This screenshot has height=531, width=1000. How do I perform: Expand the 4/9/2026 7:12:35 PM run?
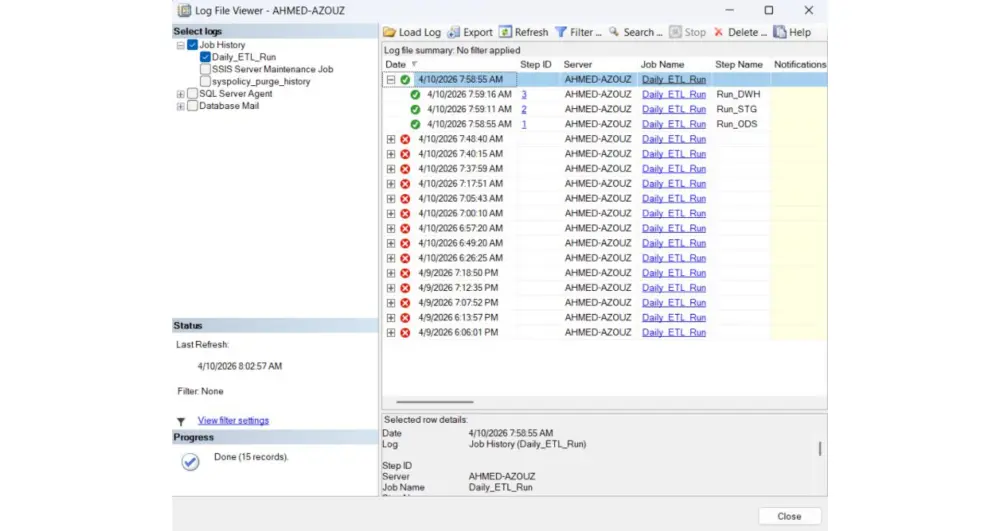pos(391,288)
